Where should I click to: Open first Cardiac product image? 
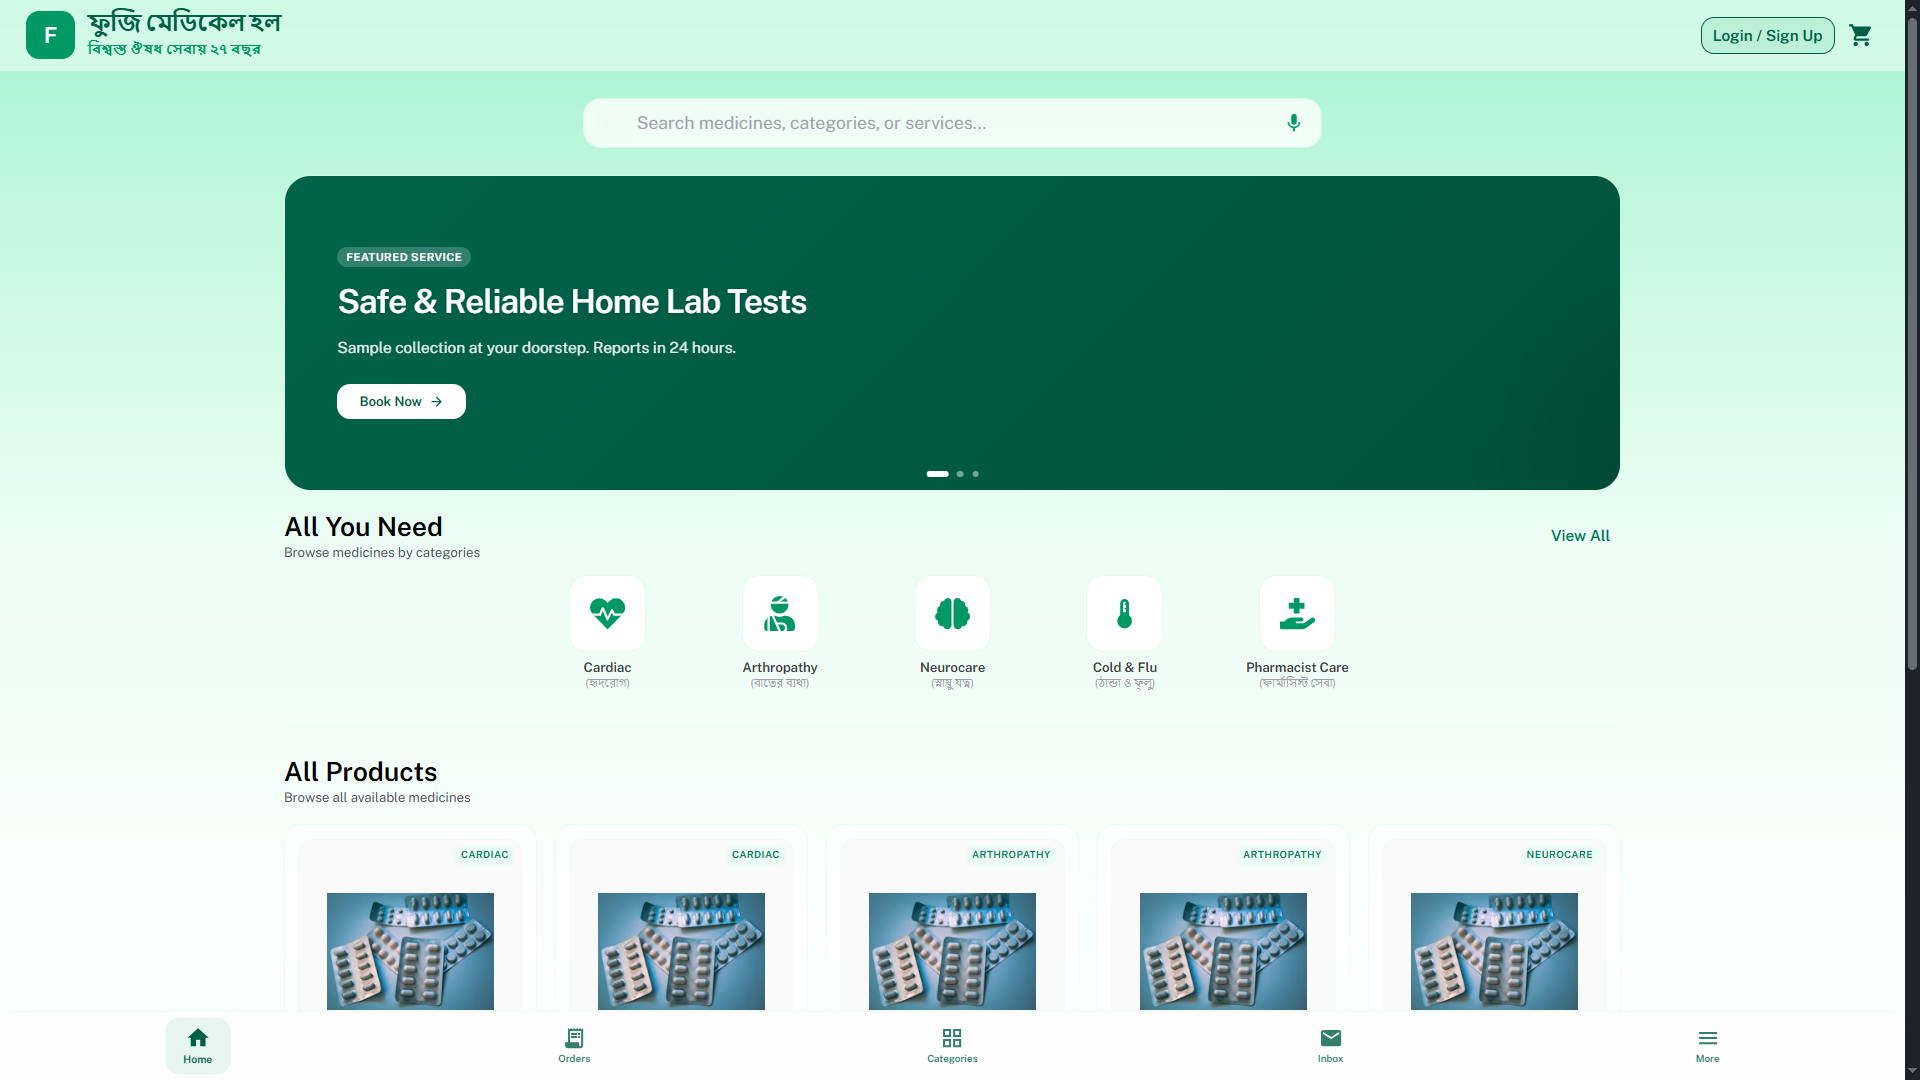click(x=410, y=951)
